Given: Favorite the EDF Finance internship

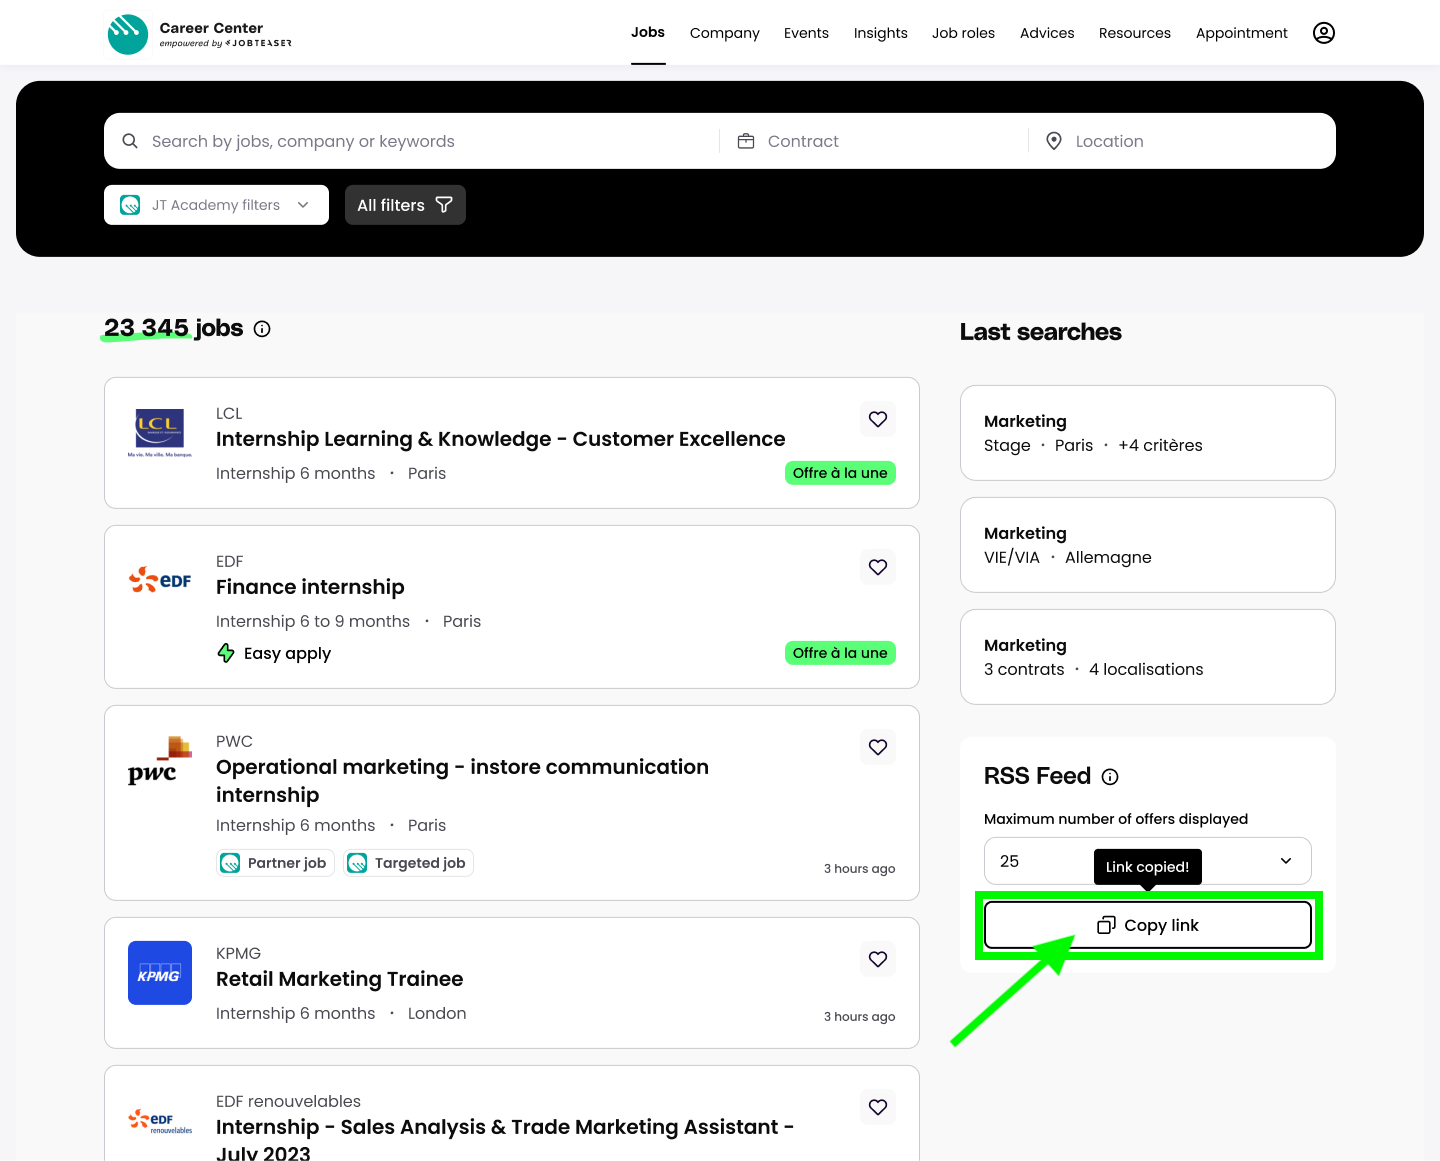Looking at the screenshot, I should (x=878, y=567).
